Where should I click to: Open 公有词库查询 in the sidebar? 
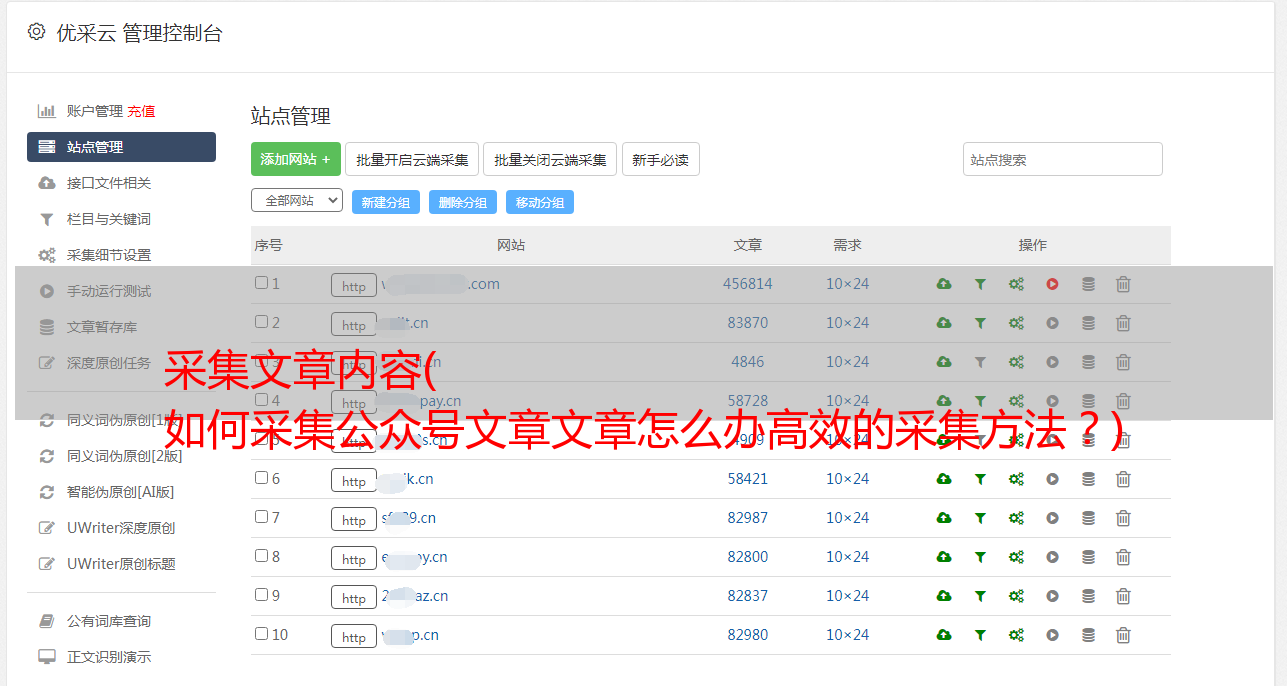click(109, 621)
